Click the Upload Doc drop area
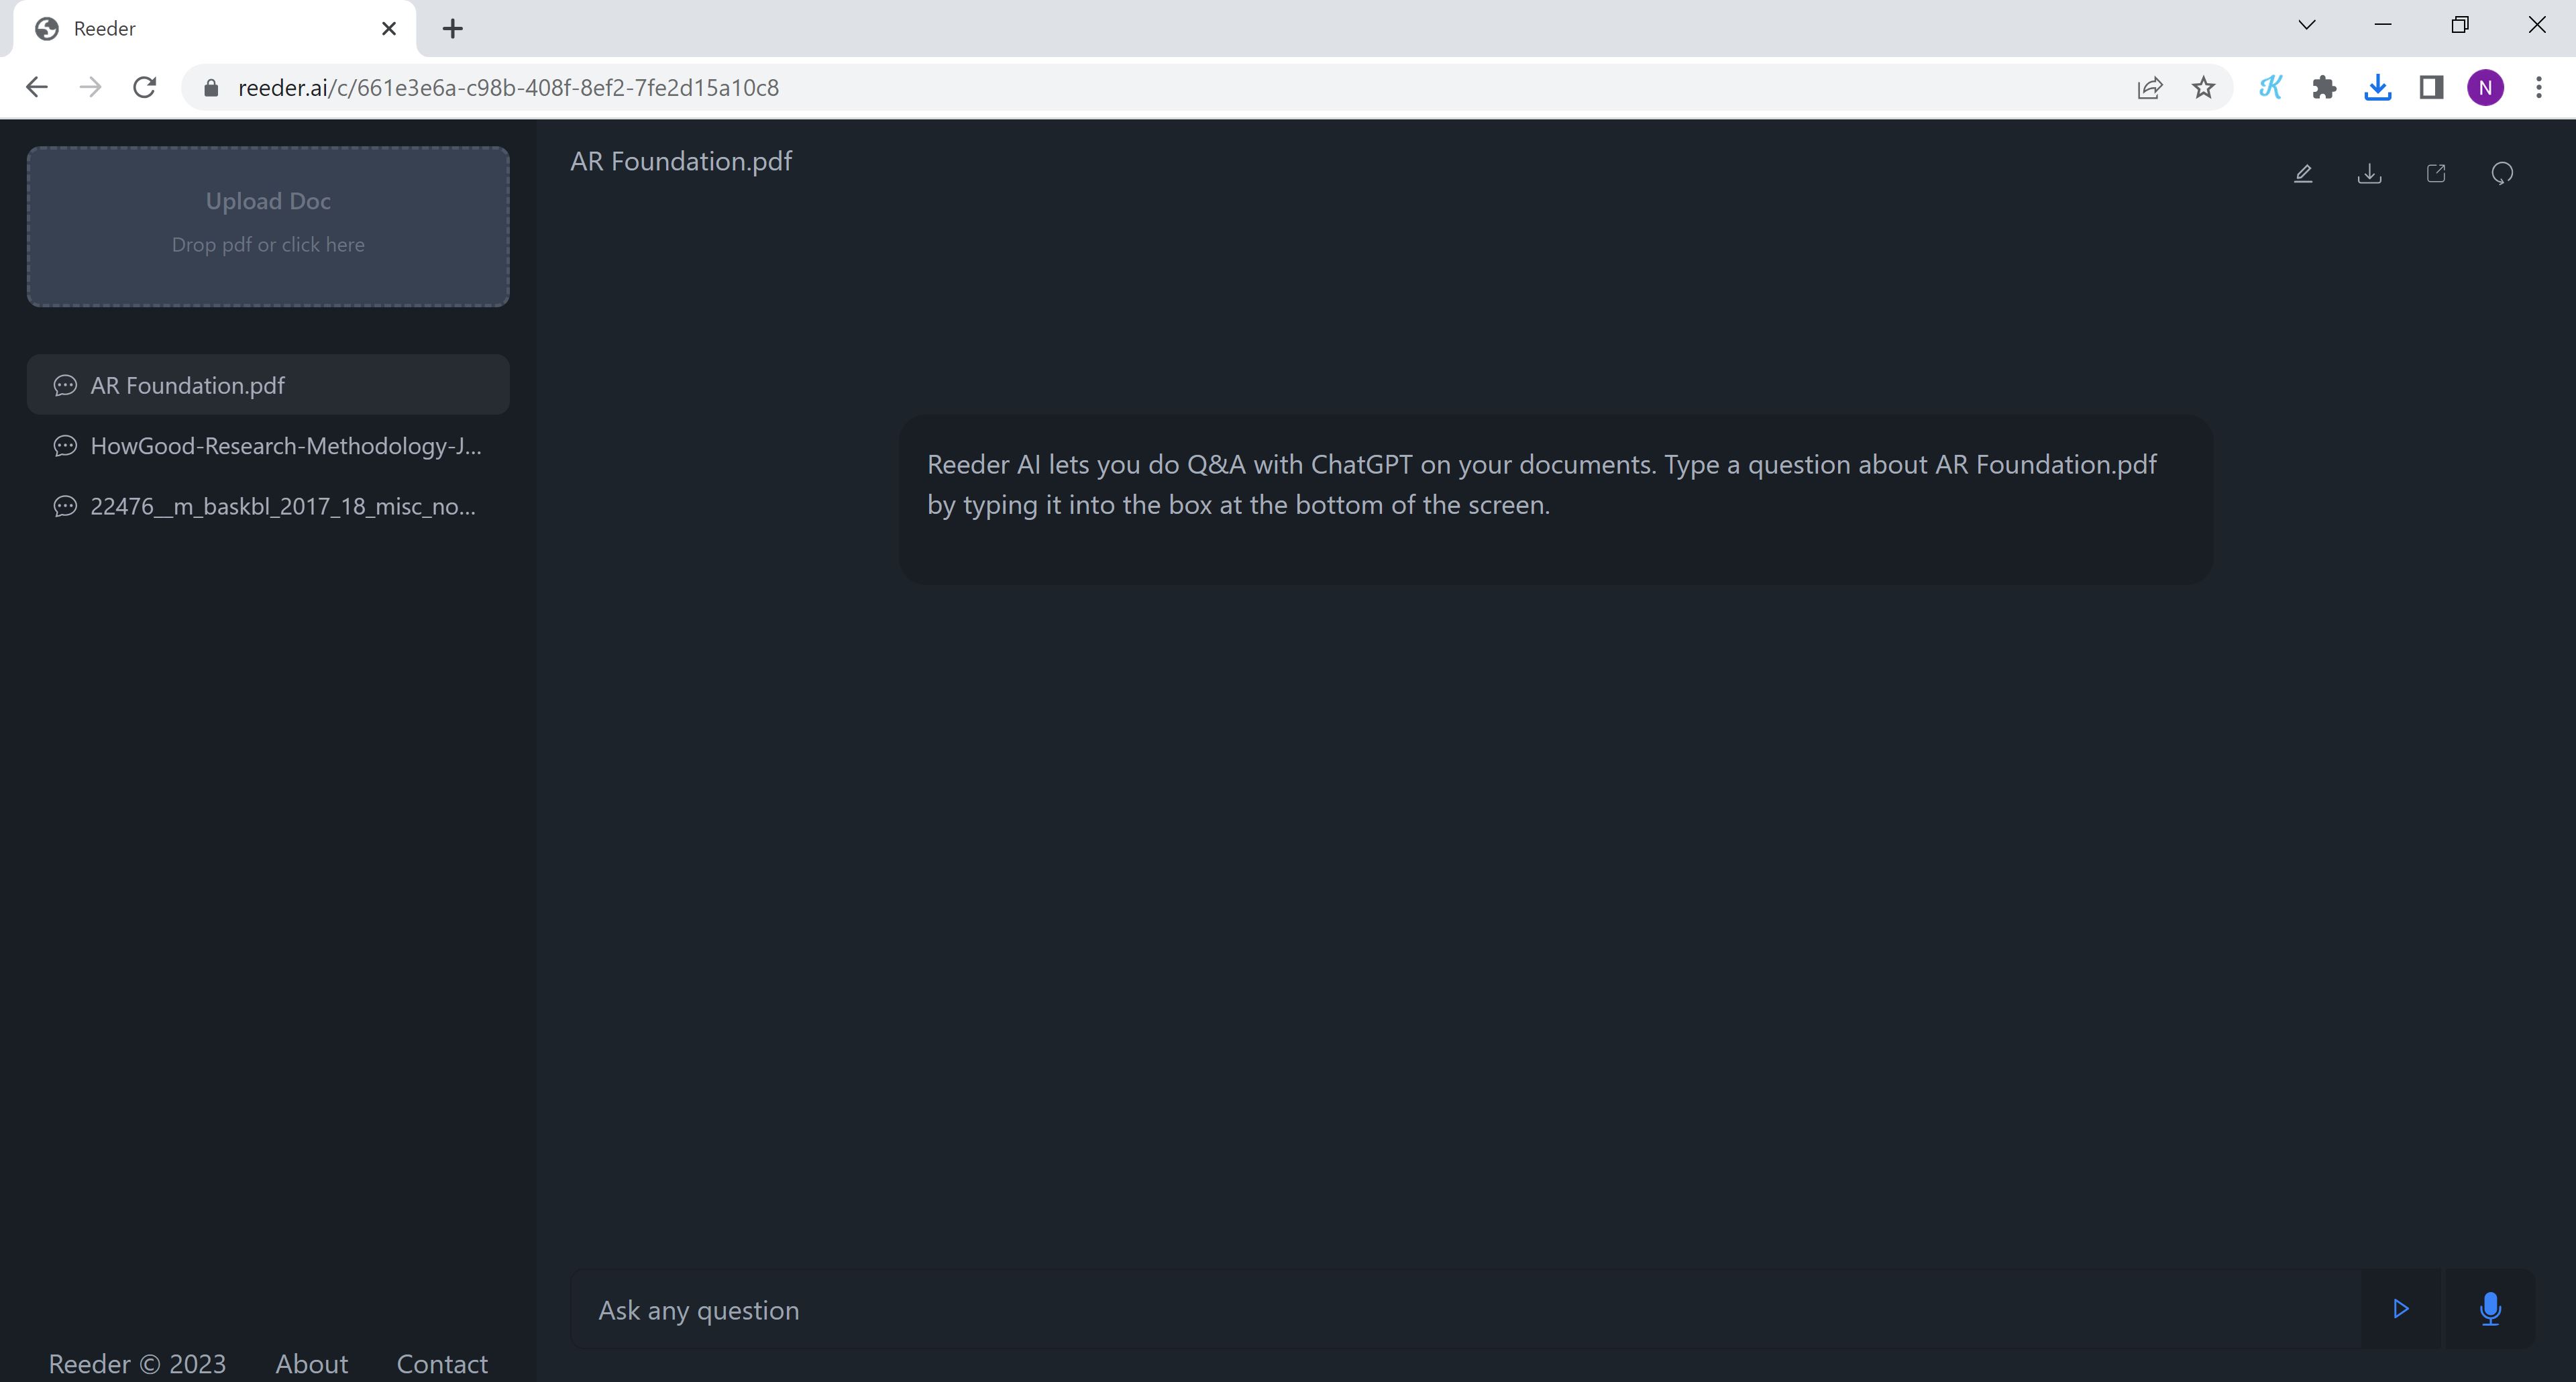 pyautogui.click(x=268, y=226)
